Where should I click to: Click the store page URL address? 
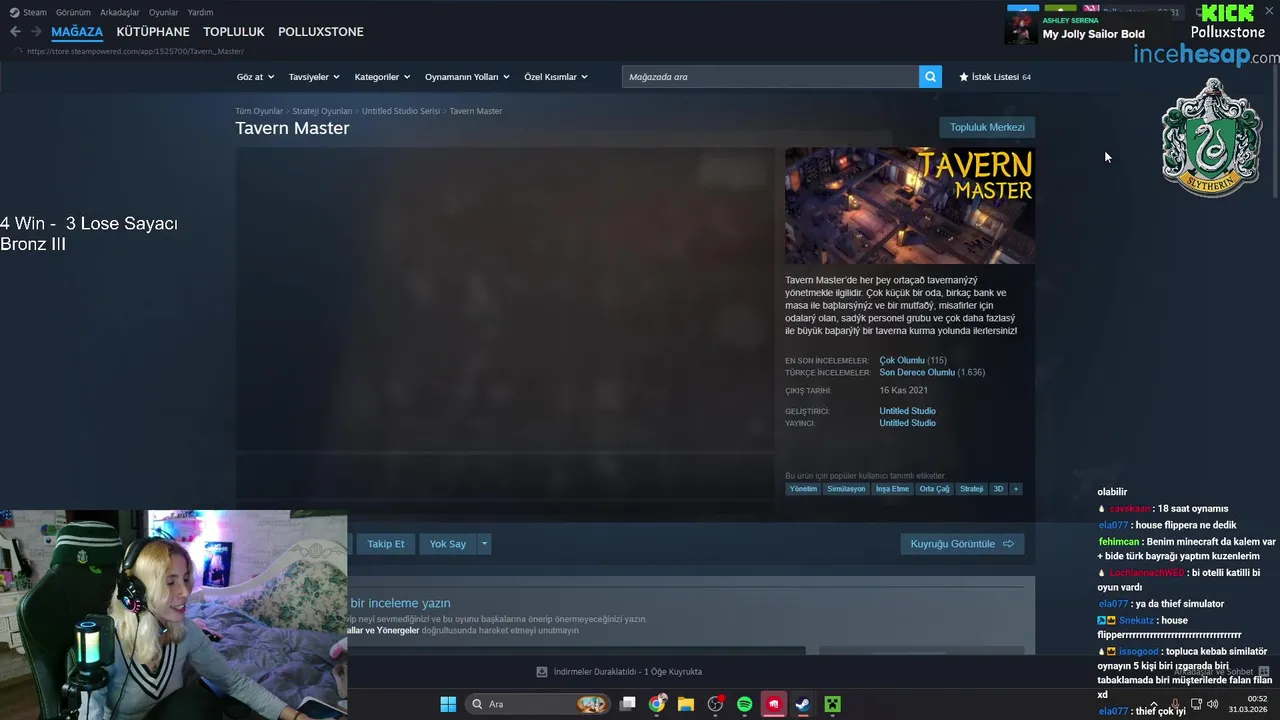coord(135,51)
